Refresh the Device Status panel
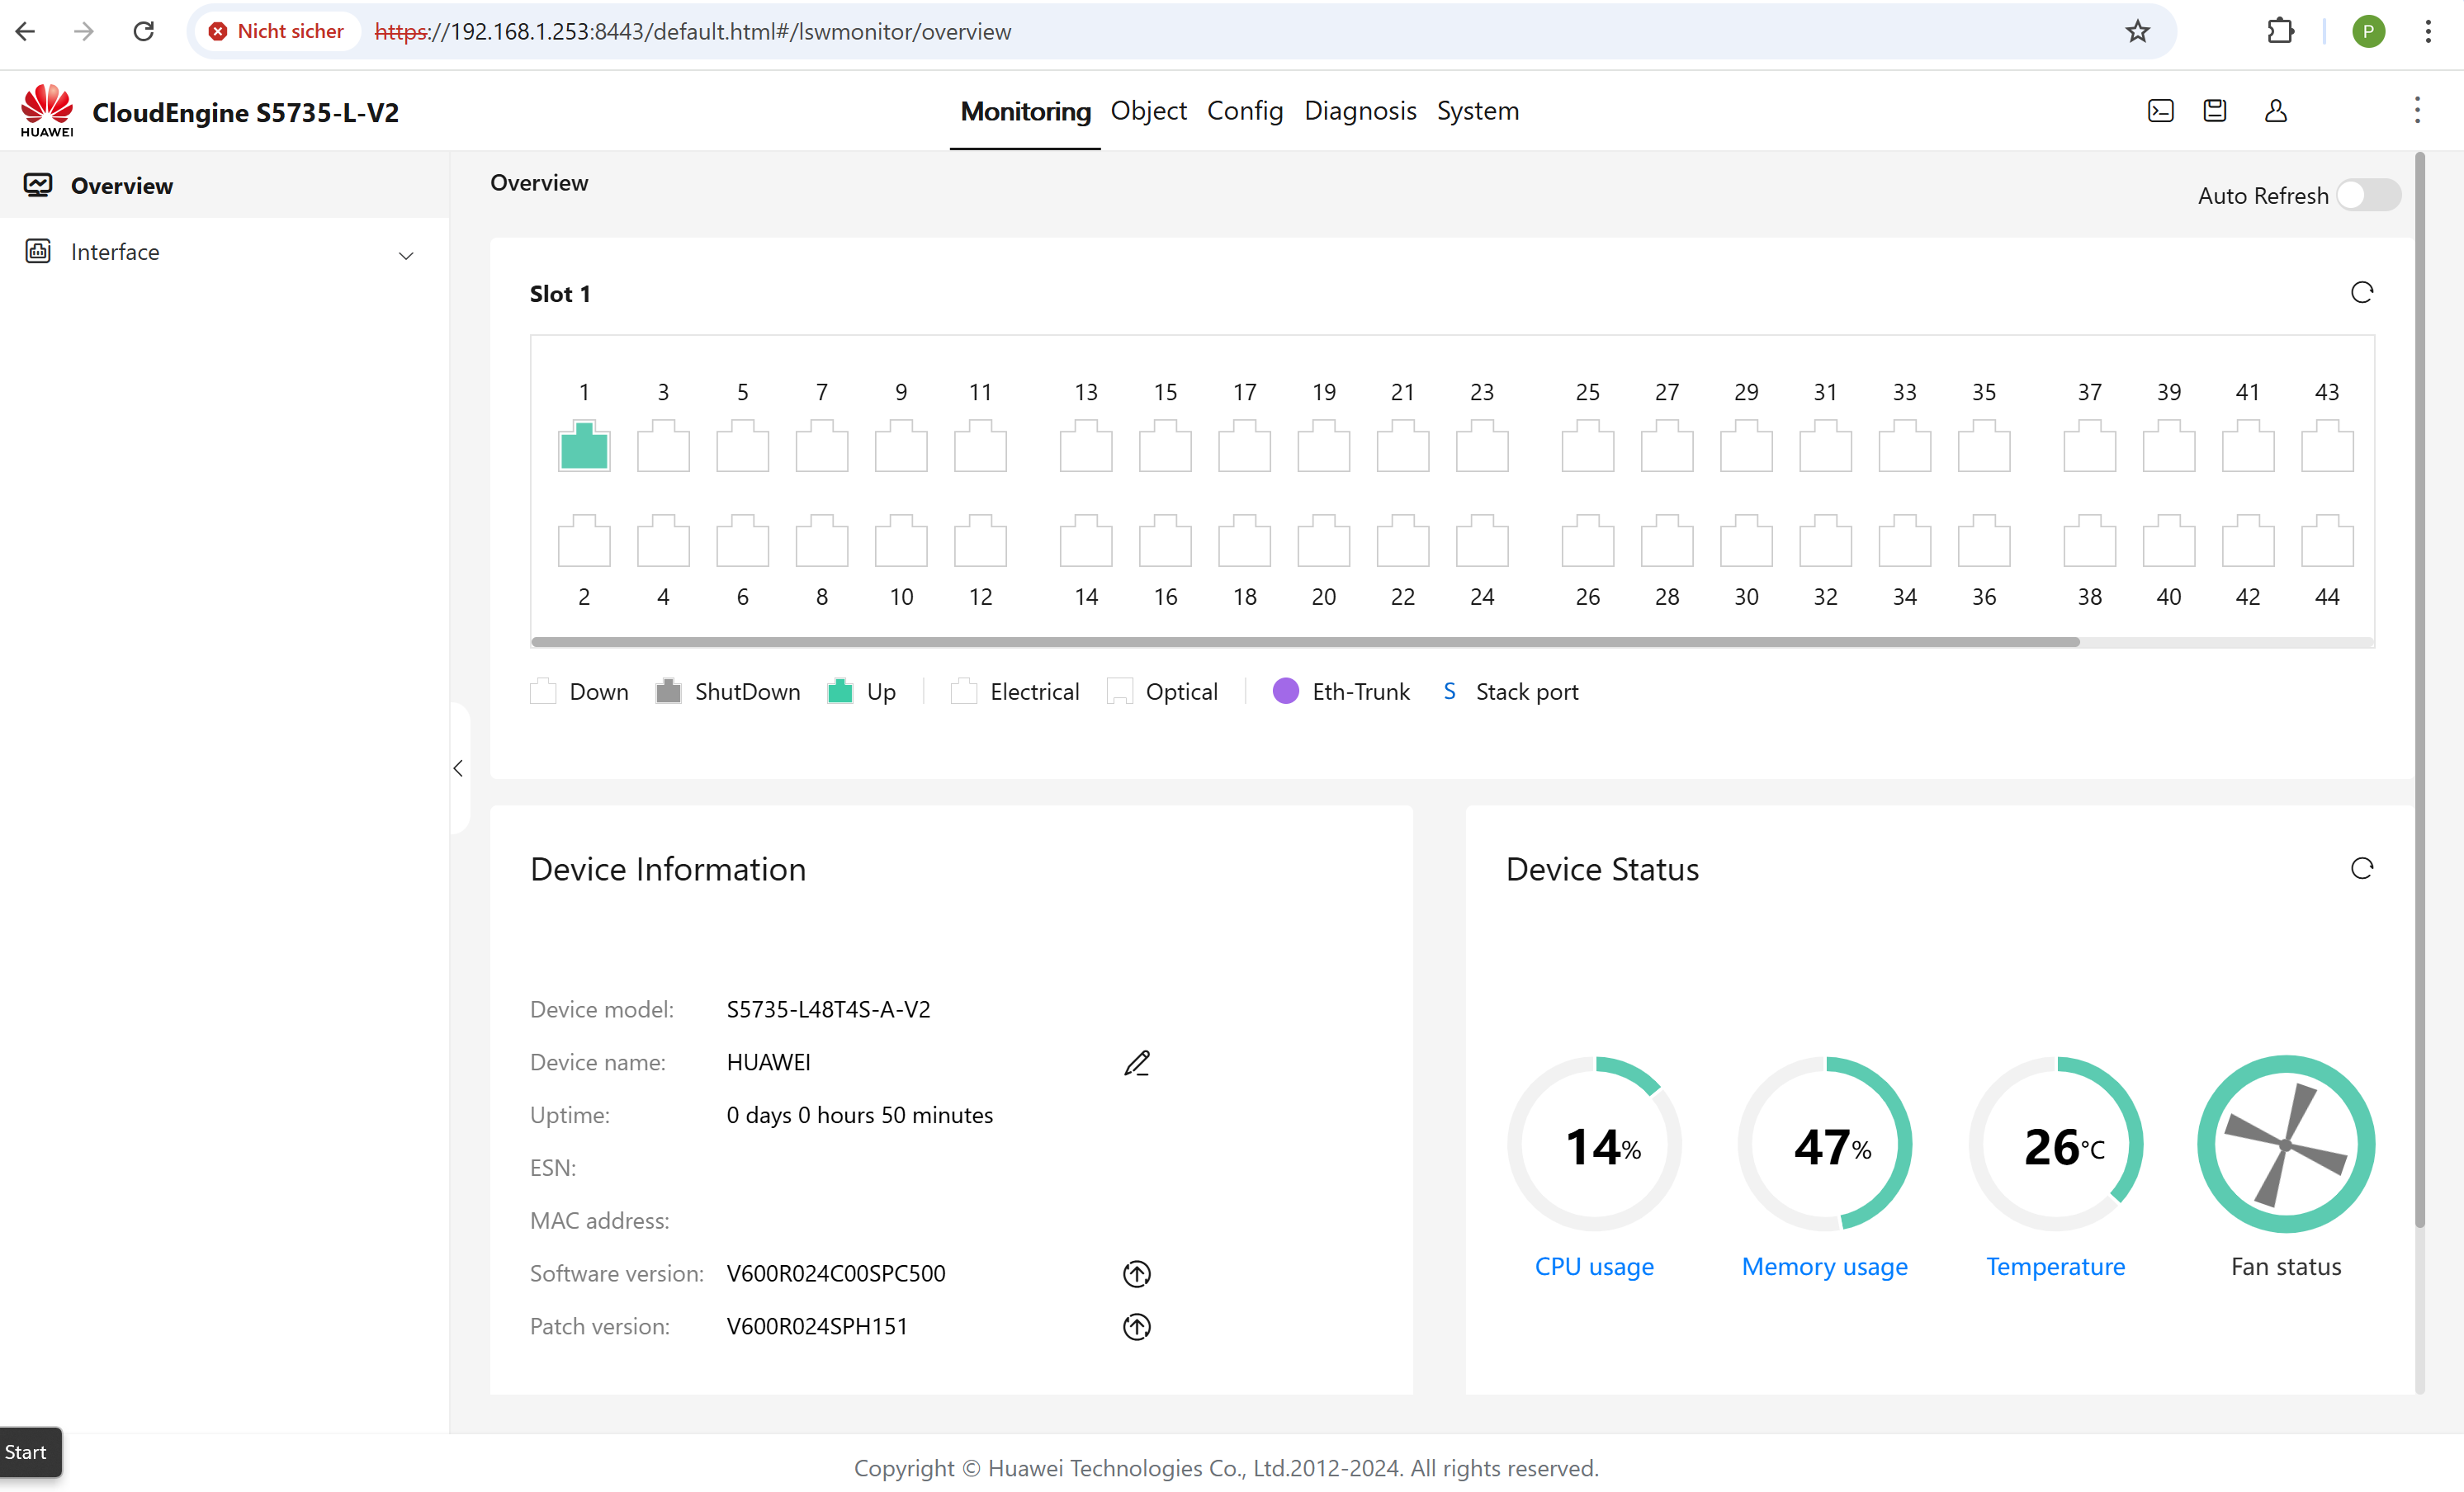Image resolution: width=2464 pixels, height=1492 pixels. click(2362, 868)
